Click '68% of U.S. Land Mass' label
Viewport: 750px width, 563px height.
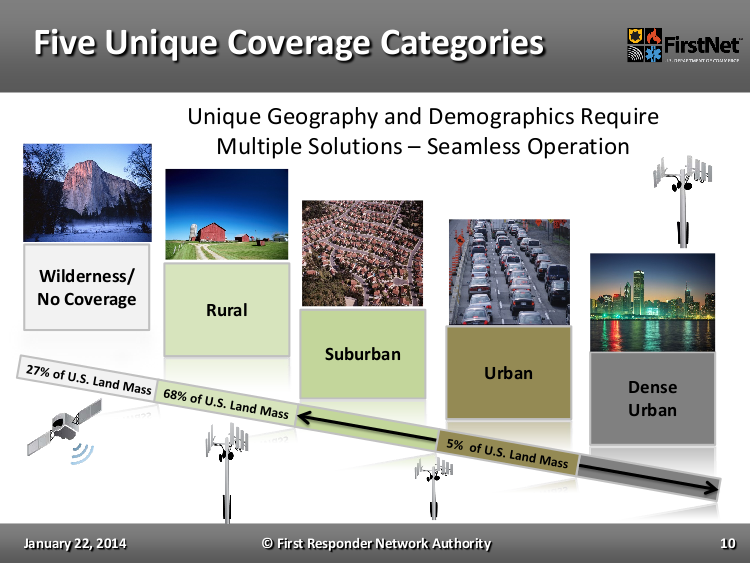226,404
